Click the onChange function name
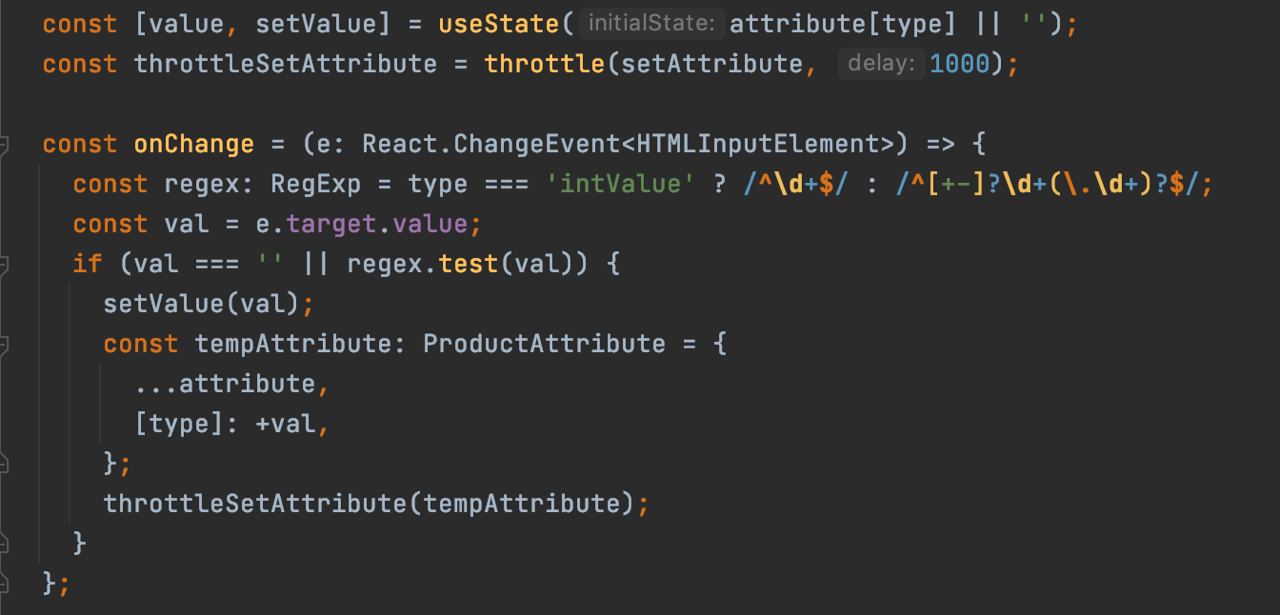1280x615 pixels. coord(194,144)
